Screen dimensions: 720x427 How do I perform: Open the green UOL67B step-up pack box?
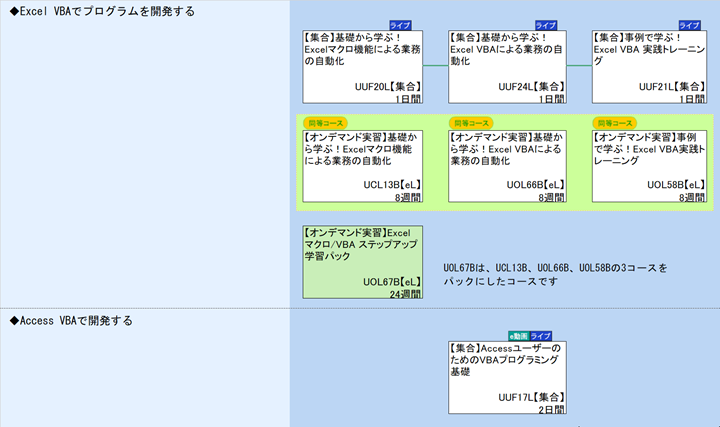point(362,261)
